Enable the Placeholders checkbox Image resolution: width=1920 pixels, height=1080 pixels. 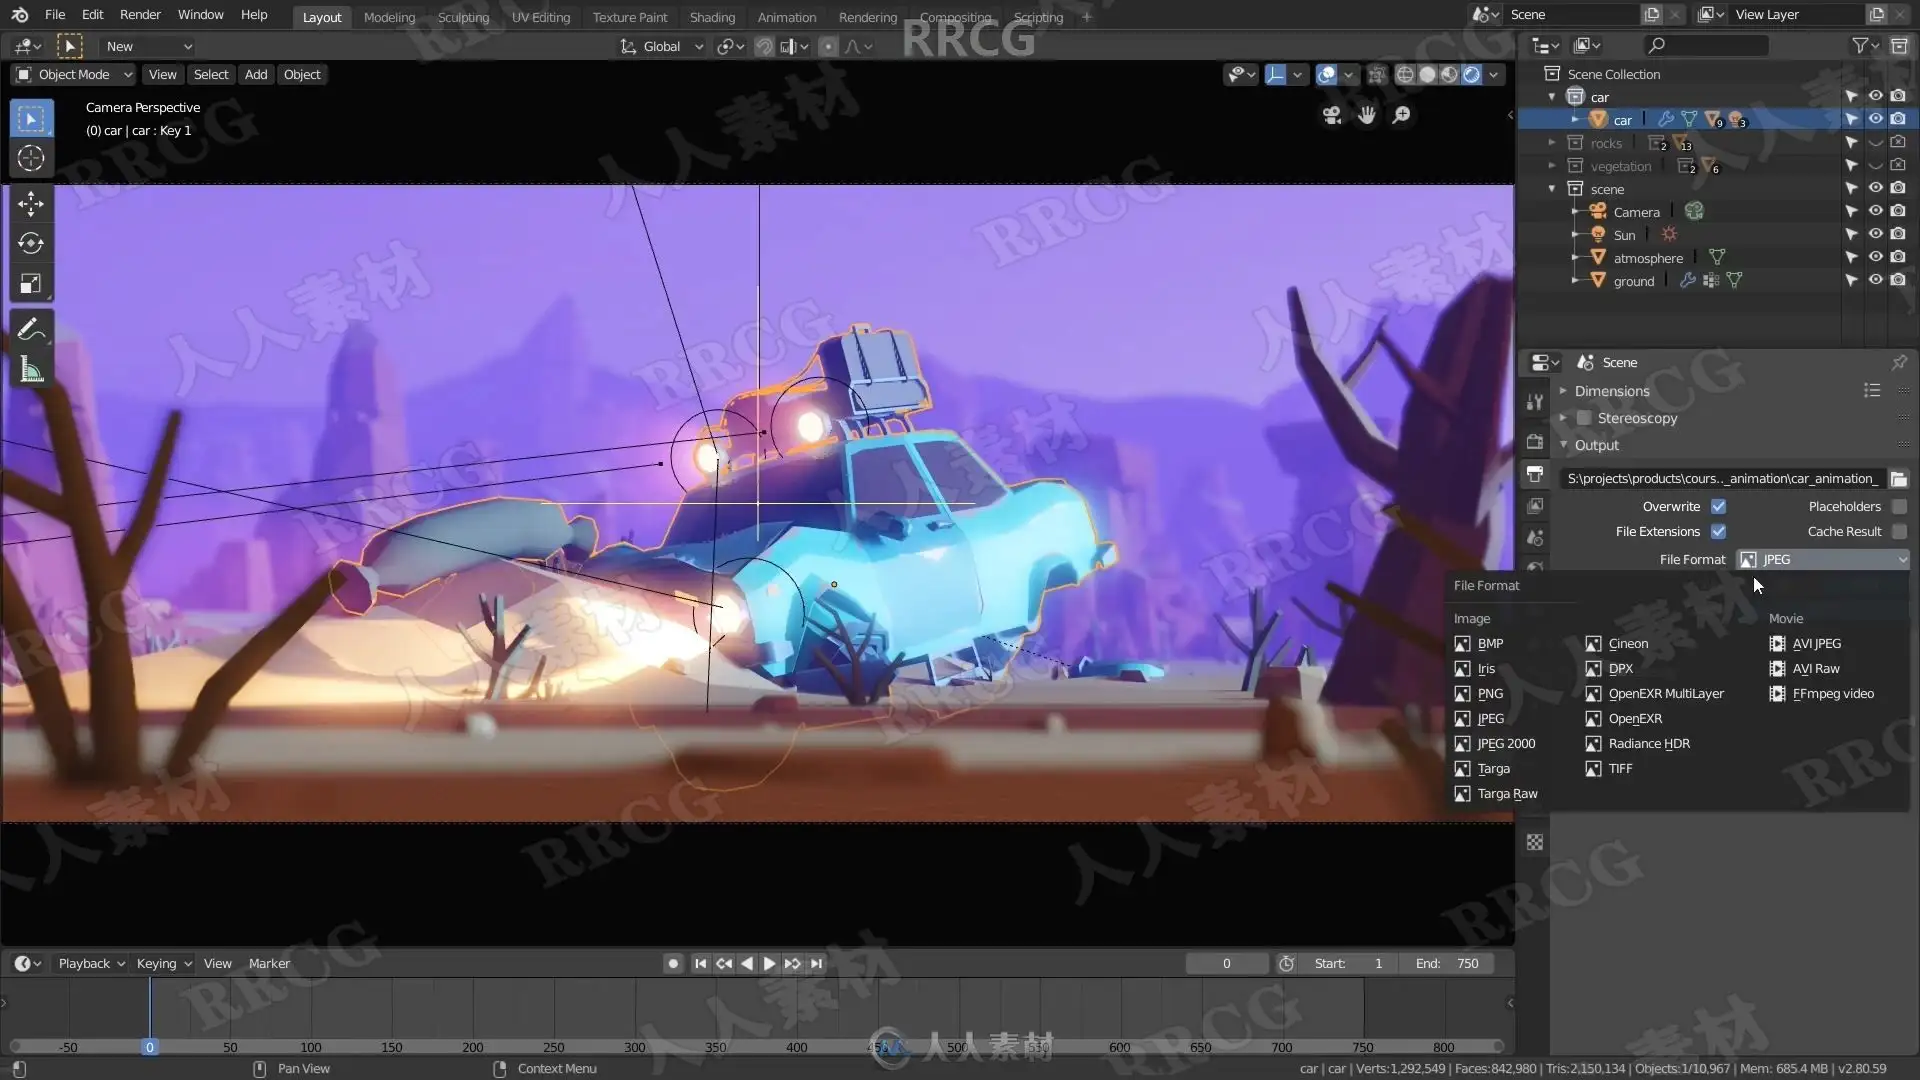[x=1899, y=507]
